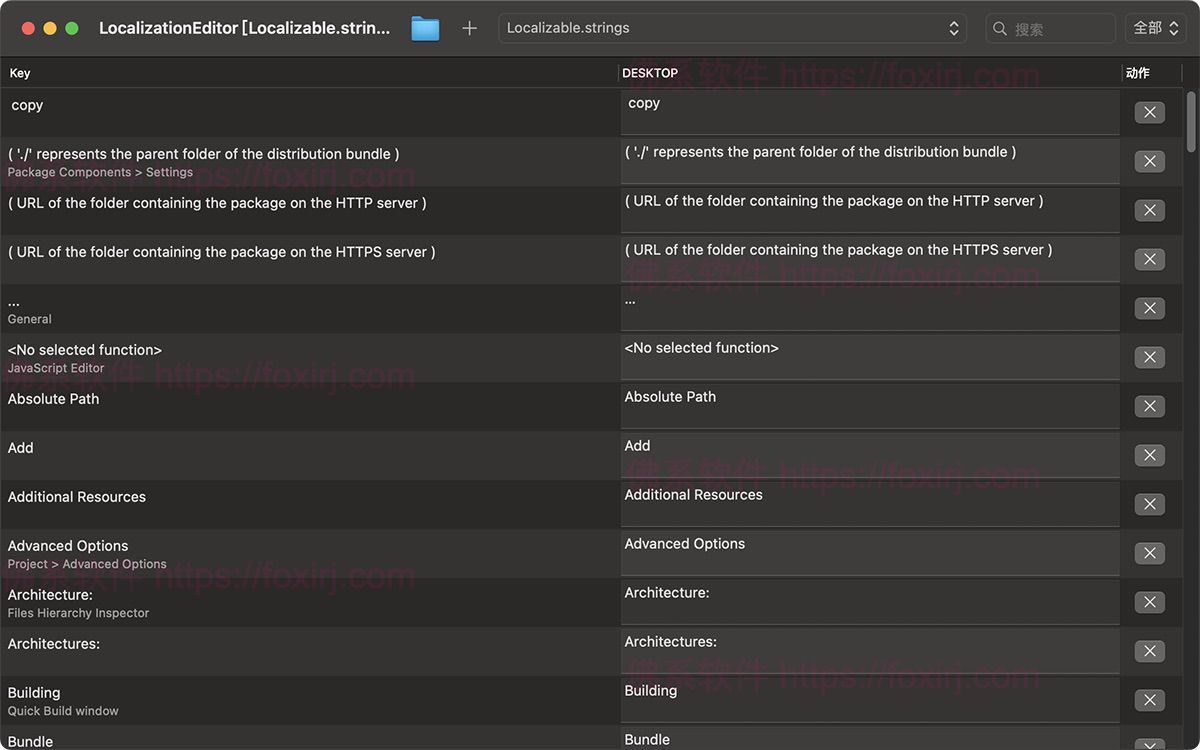Screen dimensions: 1200x750
Task: Click the plus icon in toolbar
Action: point(469,29)
